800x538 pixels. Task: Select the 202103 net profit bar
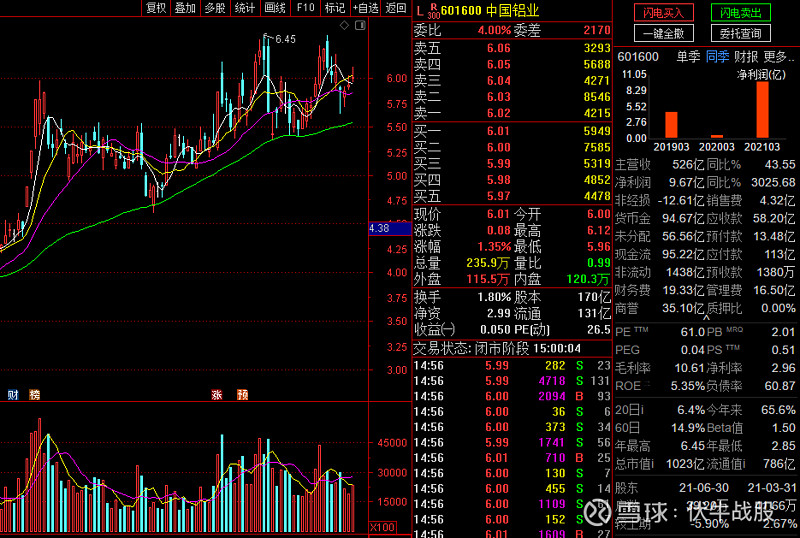(762, 110)
